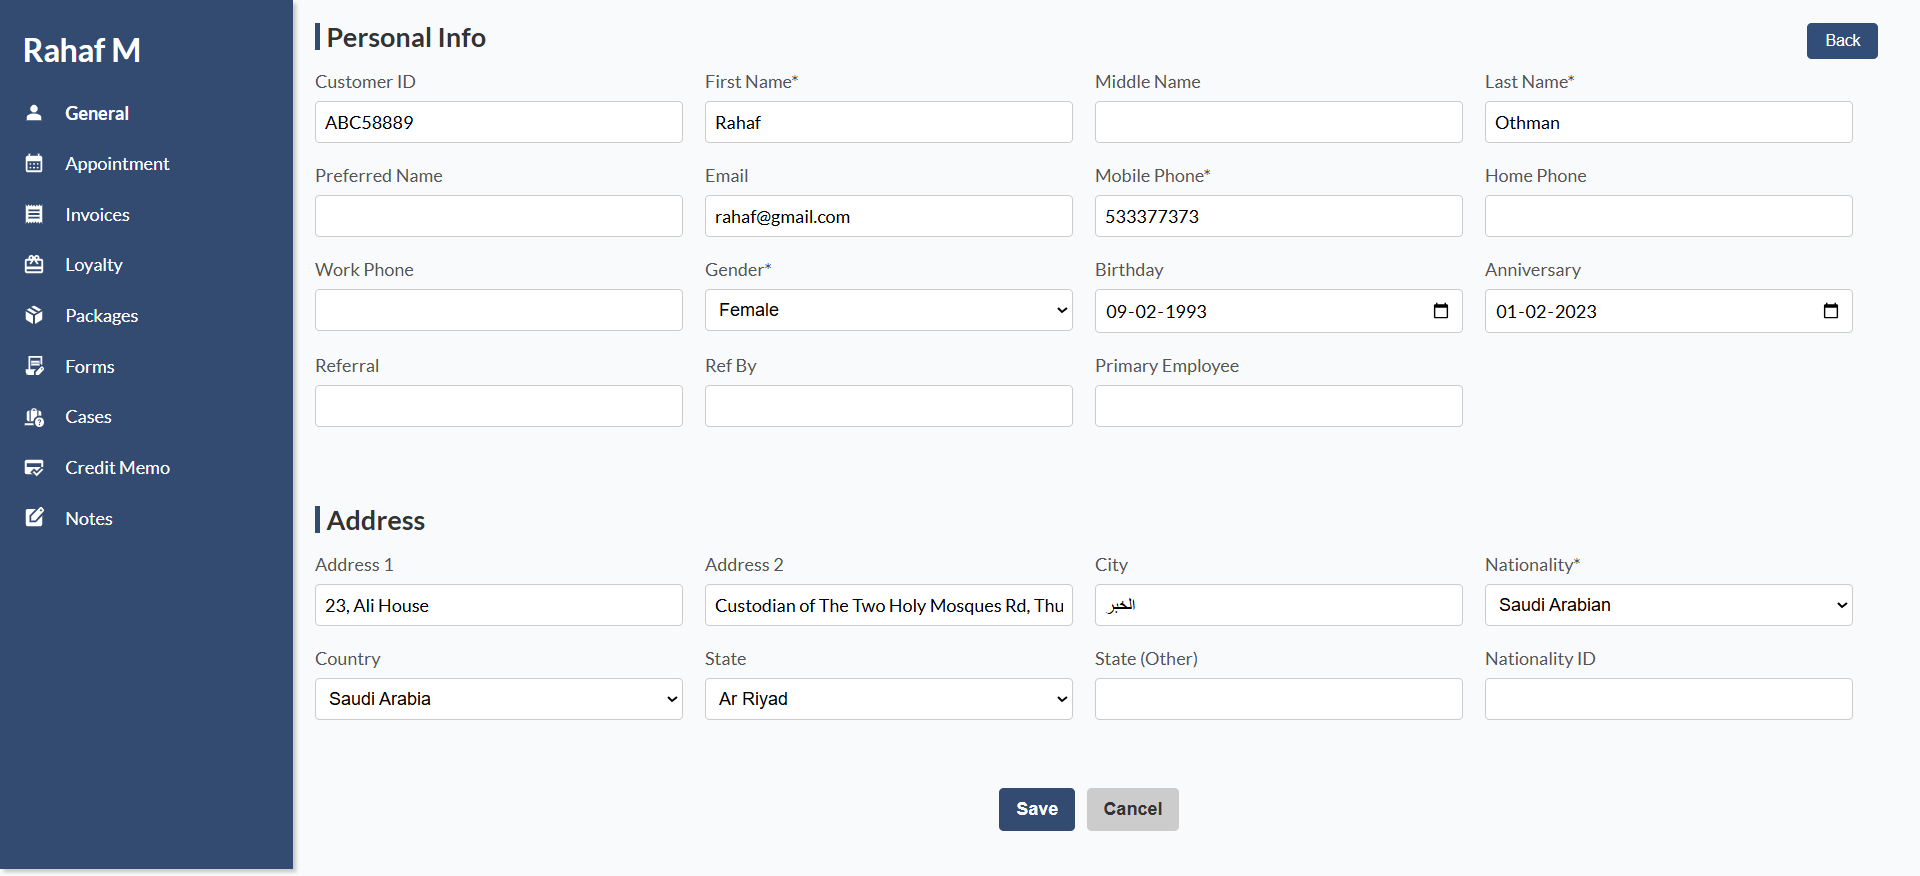Image resolution: width=1920 pixels, height=876 pixels.
Task: Click the Notes pencil icon
Action: (x=34, y=518)
